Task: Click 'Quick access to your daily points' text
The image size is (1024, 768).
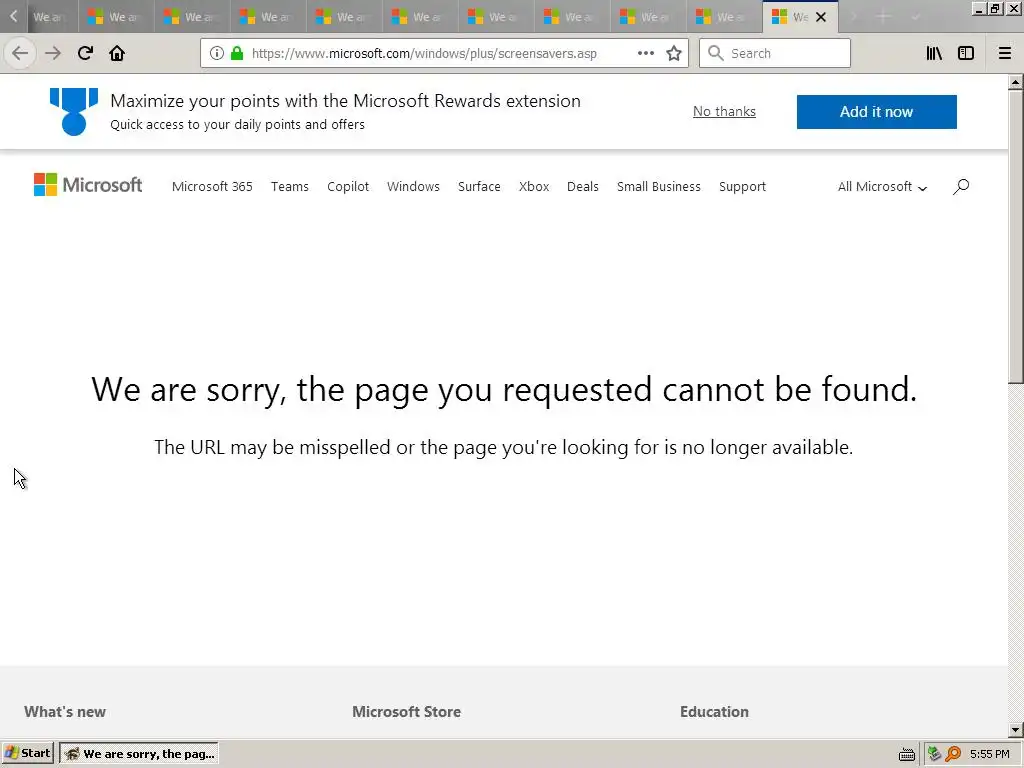Action: click(238, 125)
